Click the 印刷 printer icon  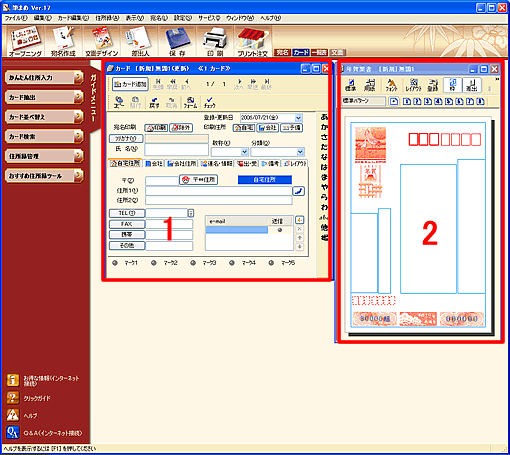215,42
